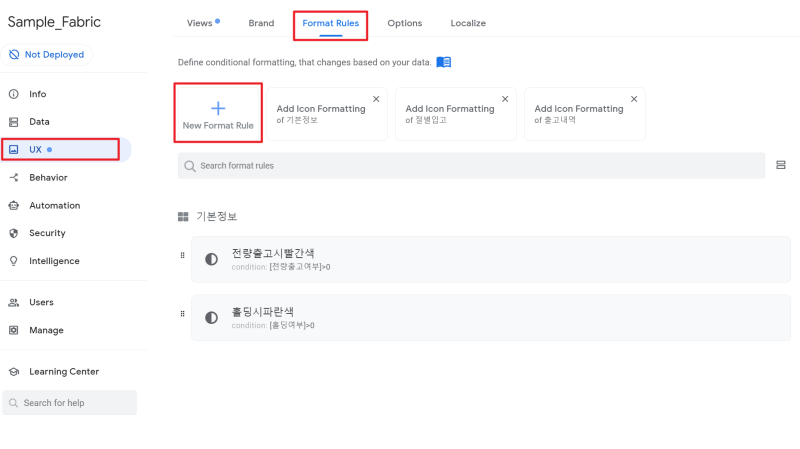
Task: Switch to the Brand tab
Action: (x=261, y=23)
